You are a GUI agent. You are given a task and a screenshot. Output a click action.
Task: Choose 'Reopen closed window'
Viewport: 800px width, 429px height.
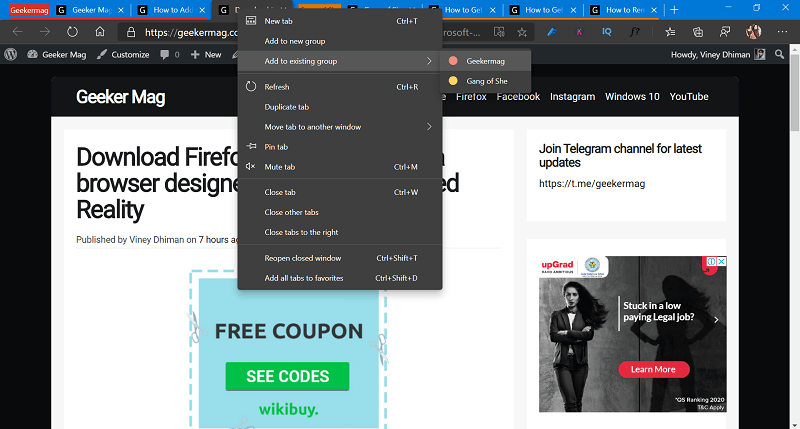340,258
